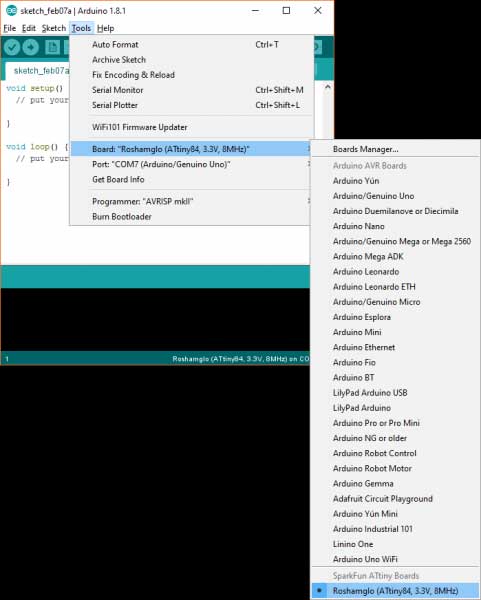Open the Help menu
The height and width of the screenshot is (600, 481).
[x=105, y=28]
